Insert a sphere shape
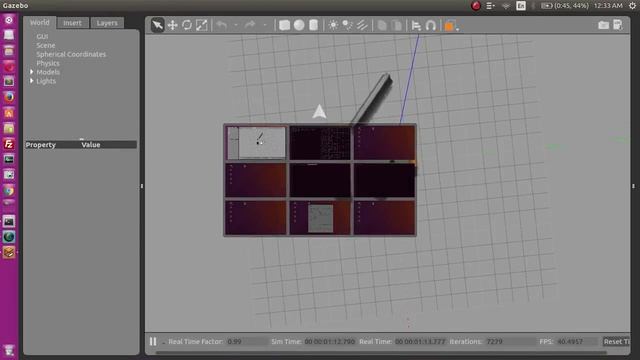The image size is (640, 360). pyautogui.click(x=299, y=25)
